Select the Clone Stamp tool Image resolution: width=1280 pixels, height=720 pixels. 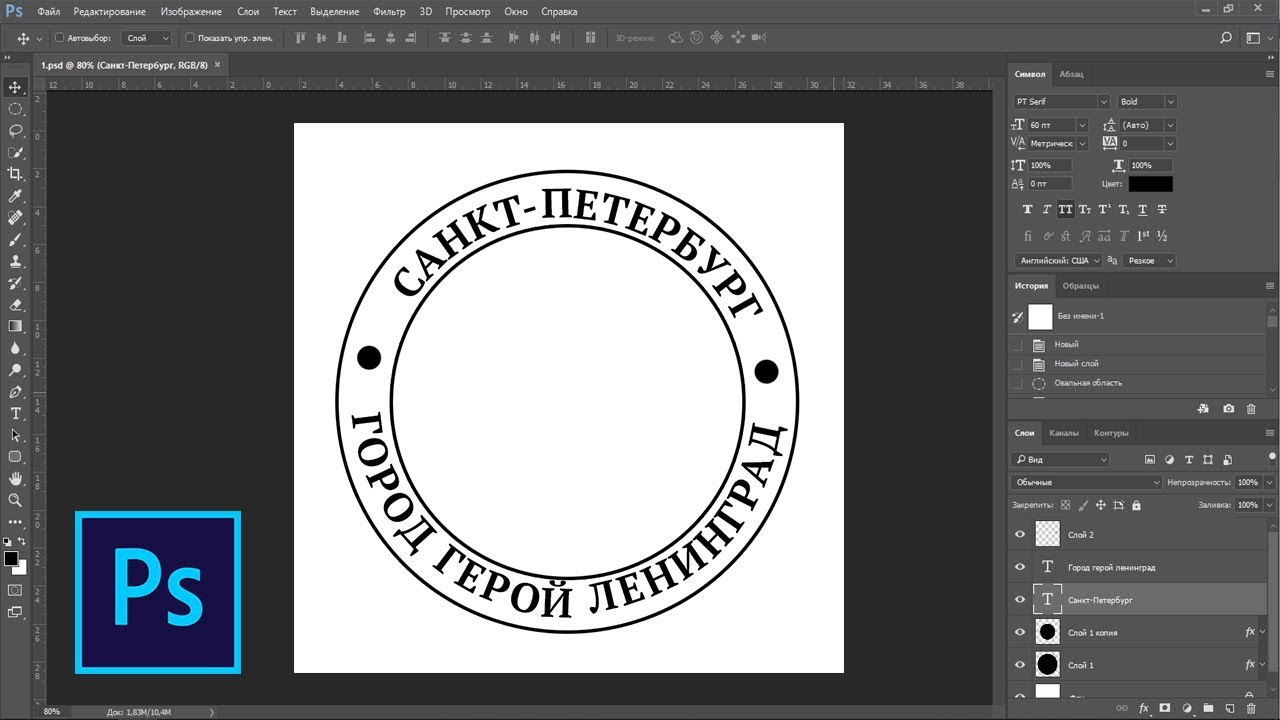(15, 261)
